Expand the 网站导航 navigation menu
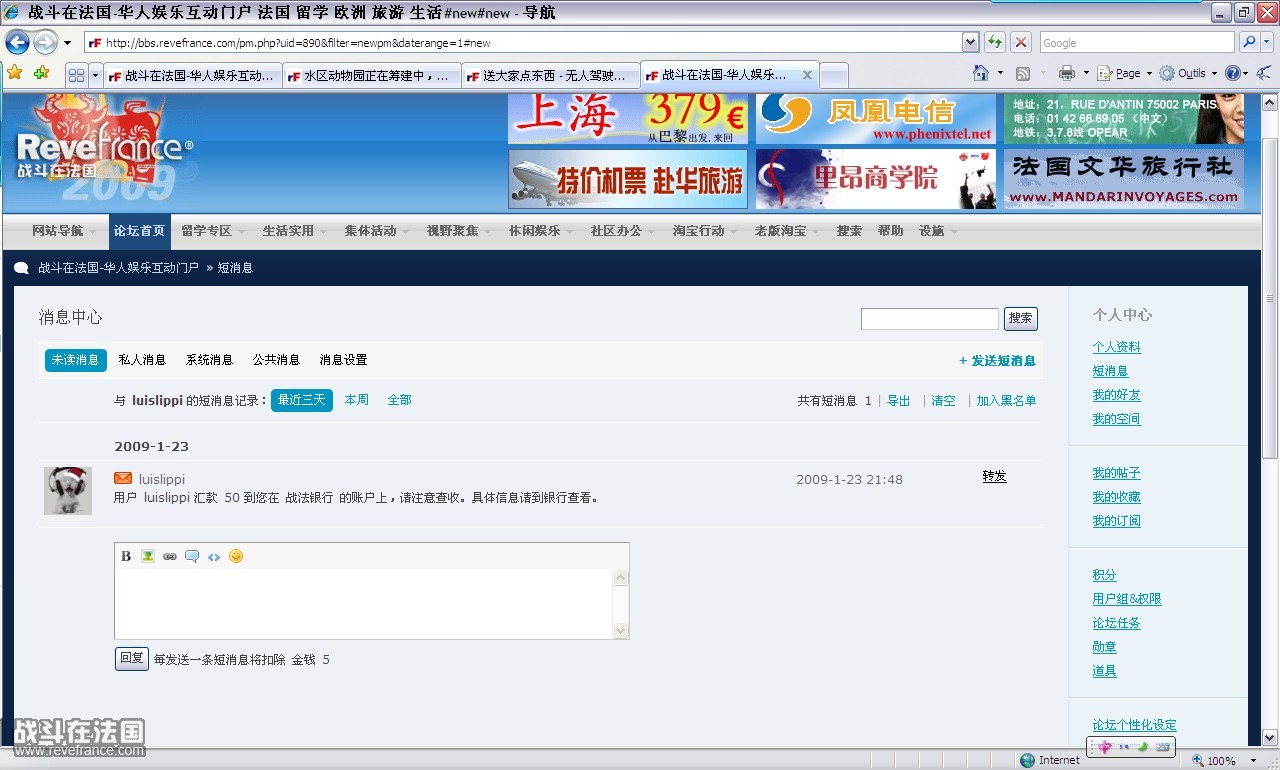Image resolution: width=1280 pixels, height=770 pixels. pos(64,231)
